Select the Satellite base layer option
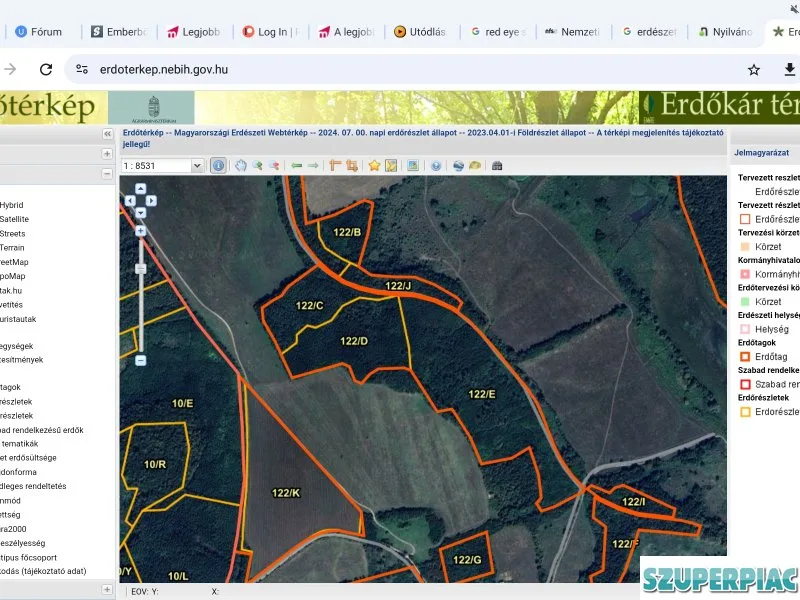The image size is (800, 600). click(14, 219)
